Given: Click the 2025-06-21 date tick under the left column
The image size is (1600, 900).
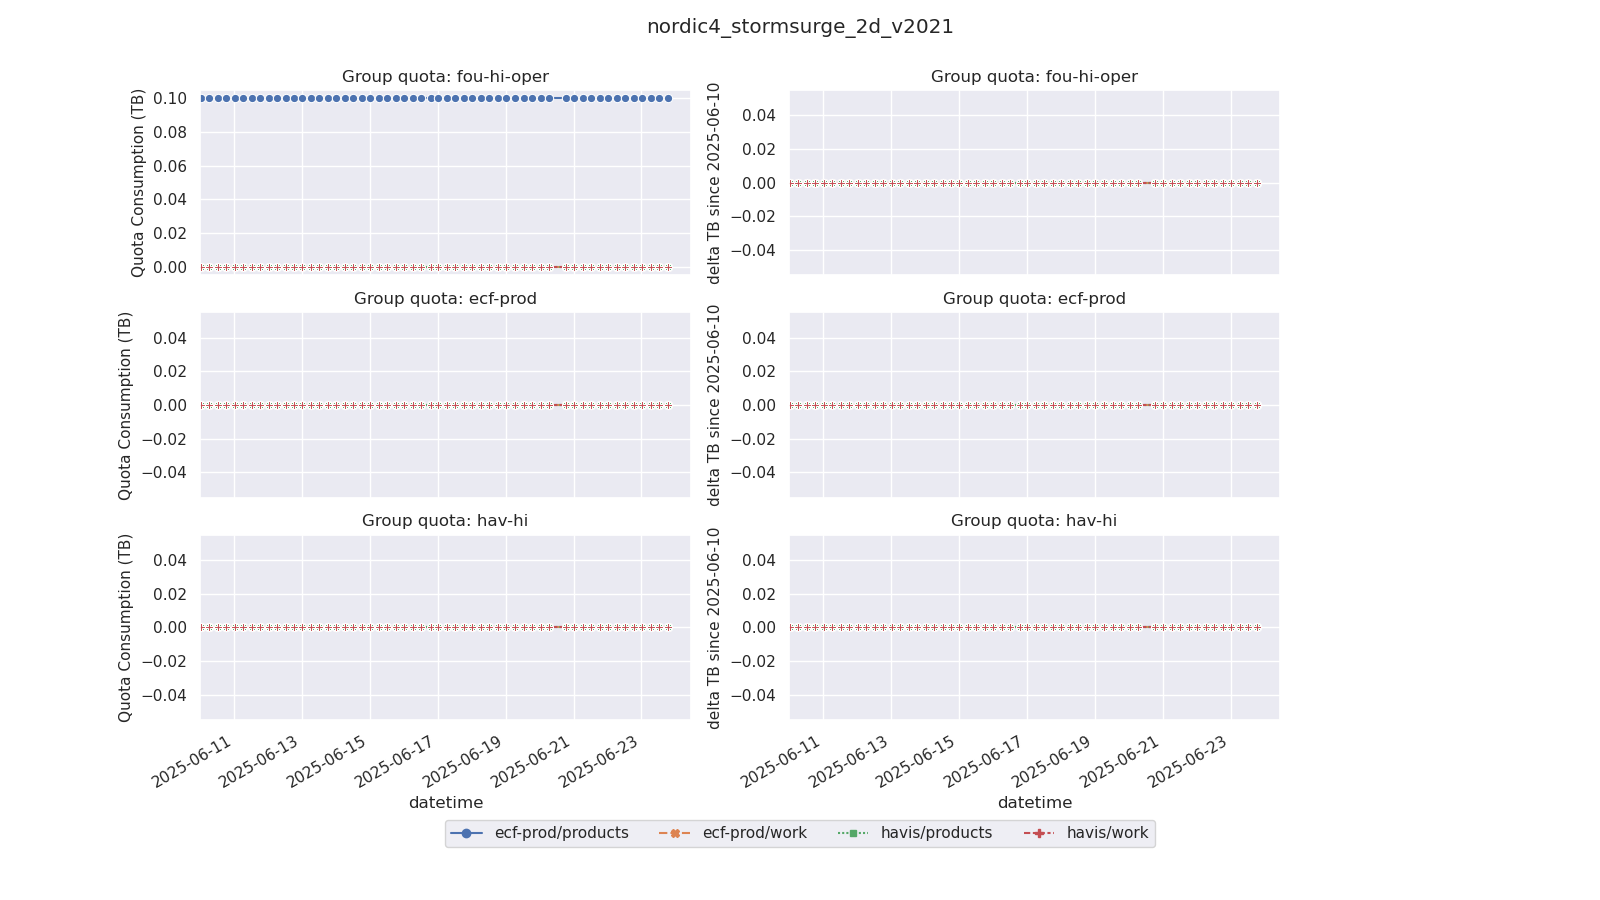Looking at the screenshot, I should pyautogui.click(x=532, y=762).
